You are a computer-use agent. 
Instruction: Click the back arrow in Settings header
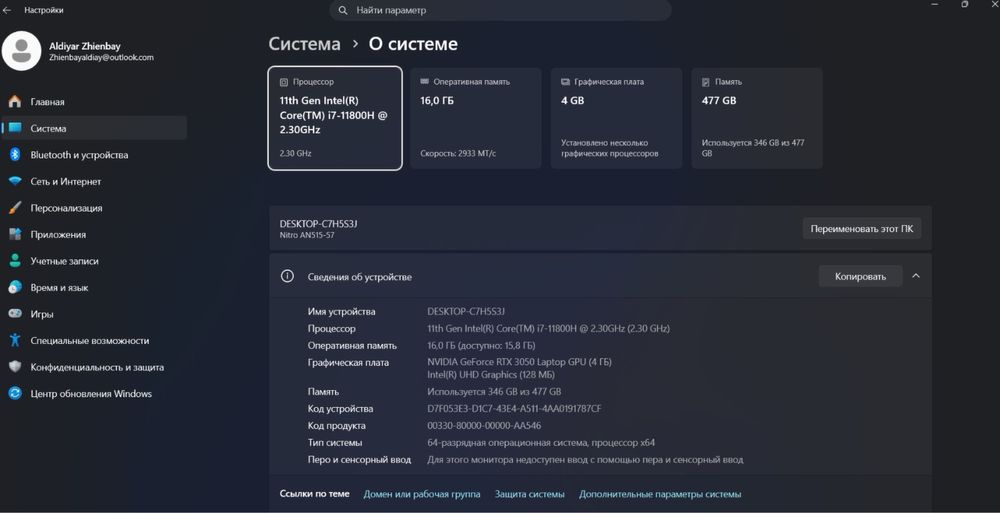[7, 10]
